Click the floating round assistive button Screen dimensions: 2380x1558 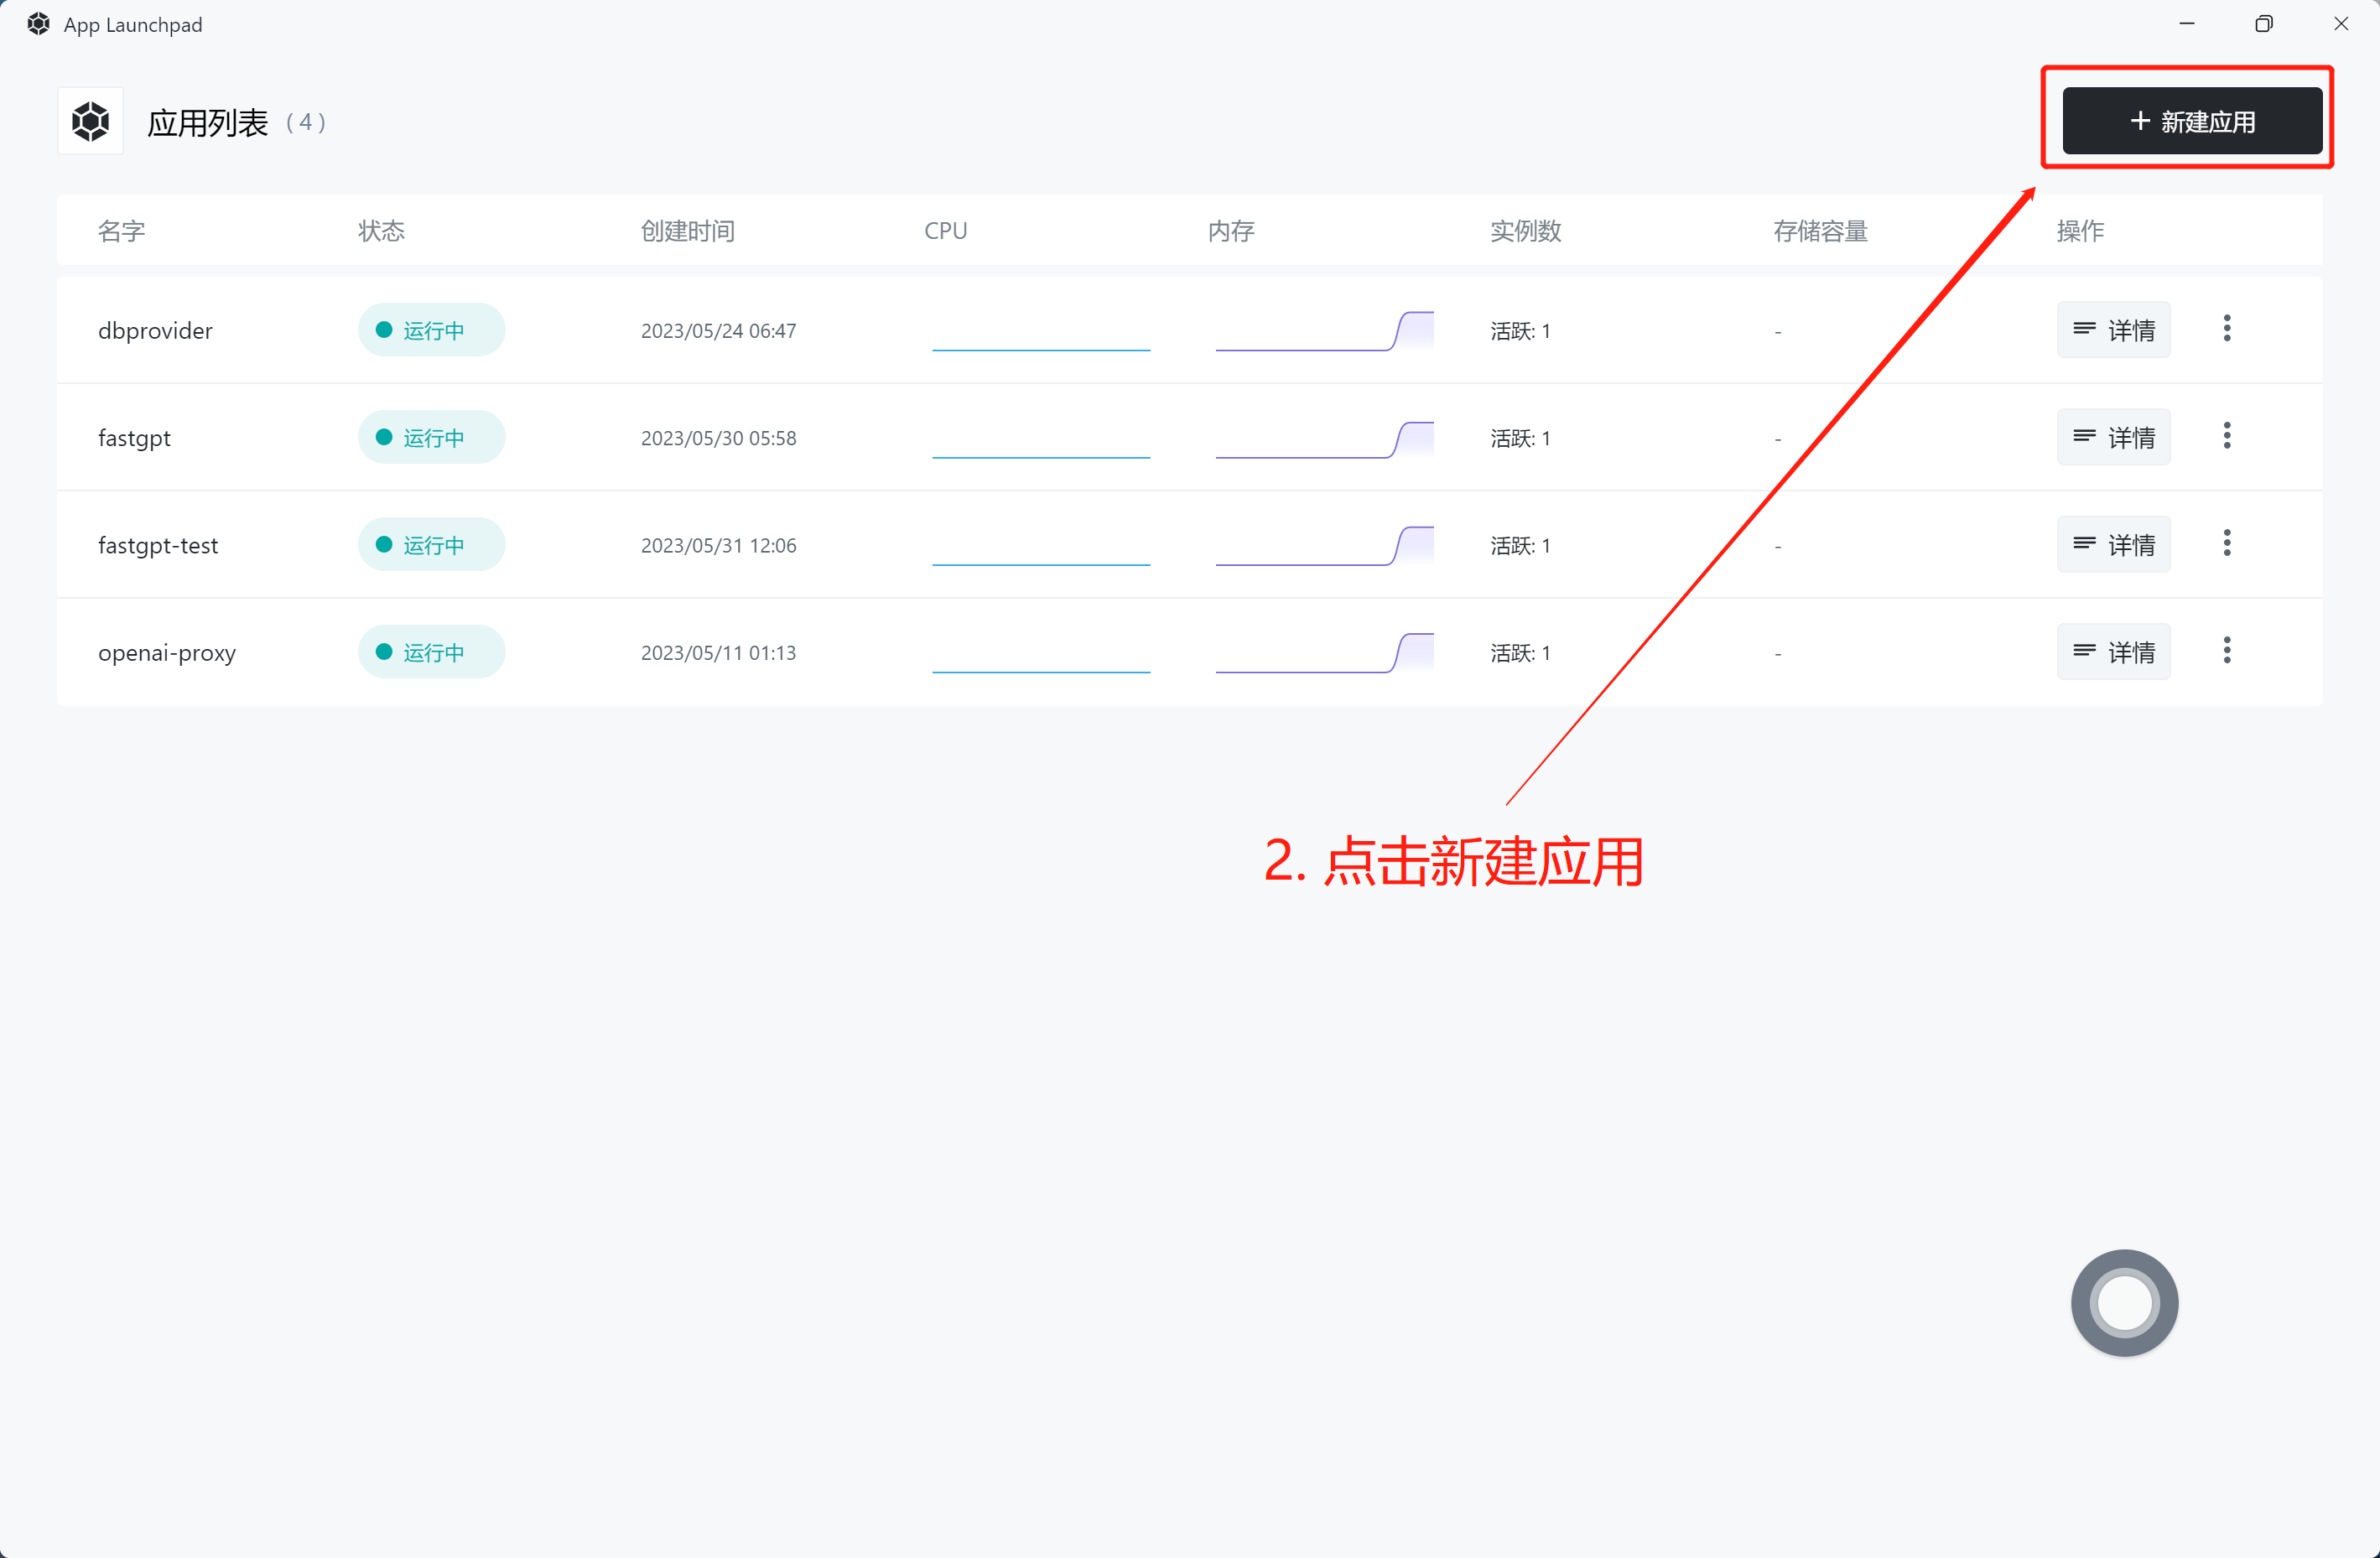click(x=2124, y=1303)
